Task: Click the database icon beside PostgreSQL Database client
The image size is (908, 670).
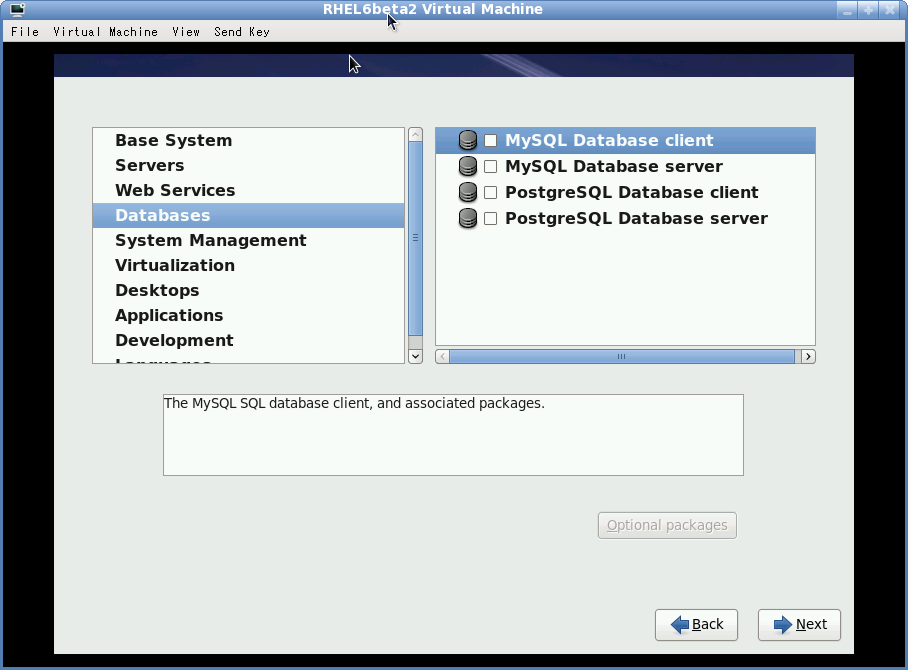Action: 468,192
